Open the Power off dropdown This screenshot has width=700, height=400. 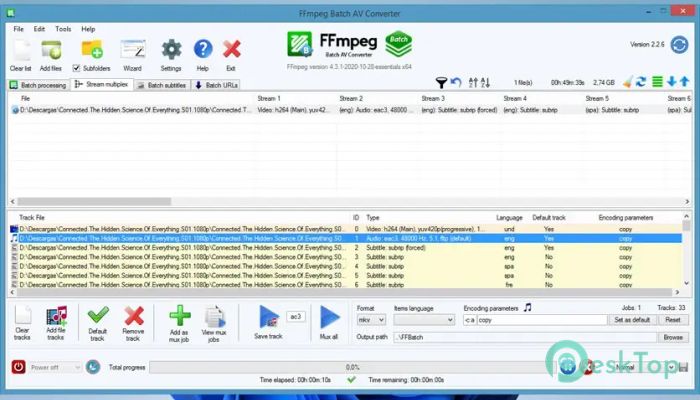click(x=55, y=367)
